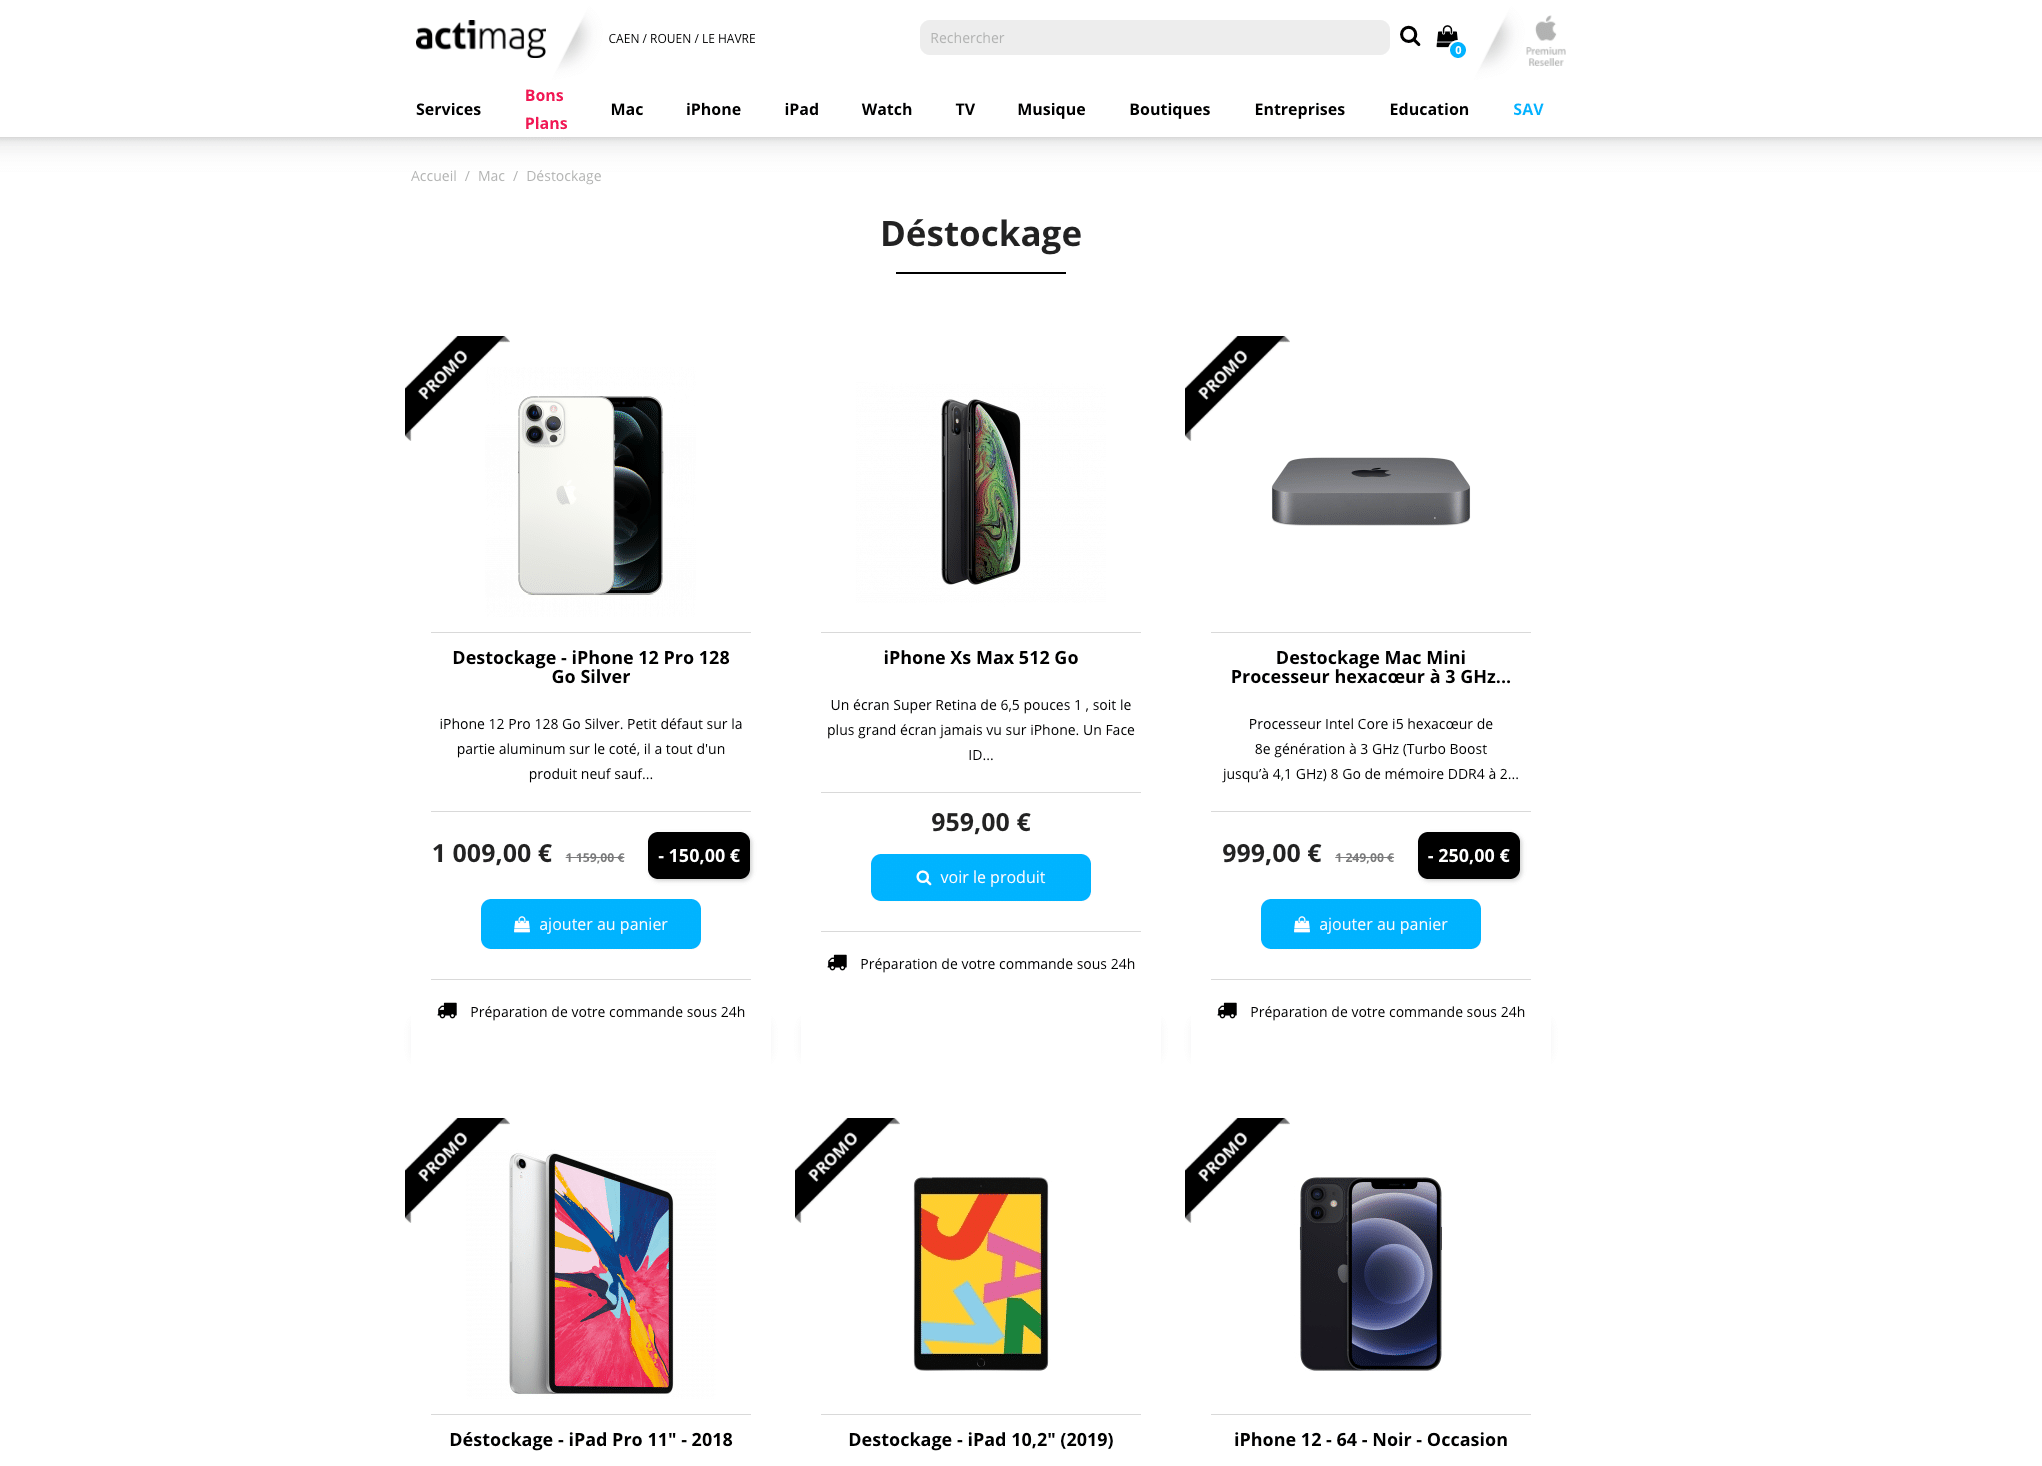The height and width of the screenshot is (1466, 2042).
Task: Open the Mac navigation menu
Action: pyautogui.click(x=627, y=109)
